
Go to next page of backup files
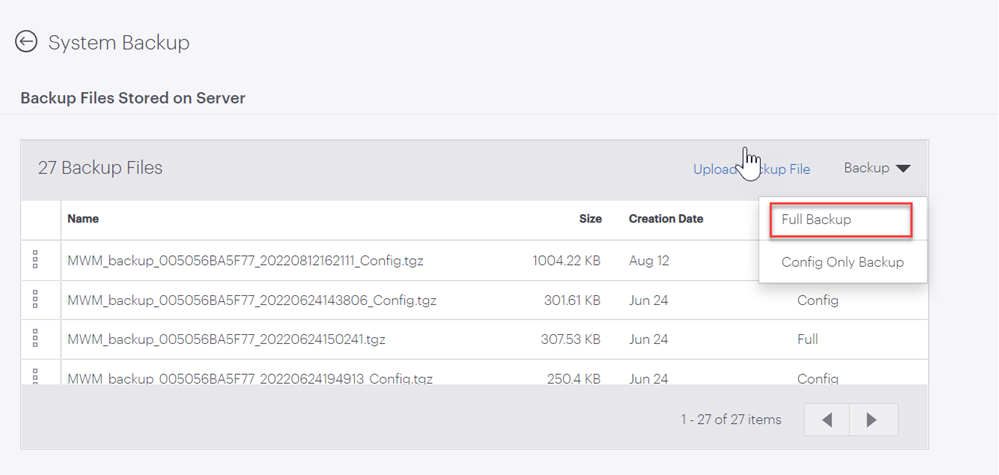pos(873,420)
